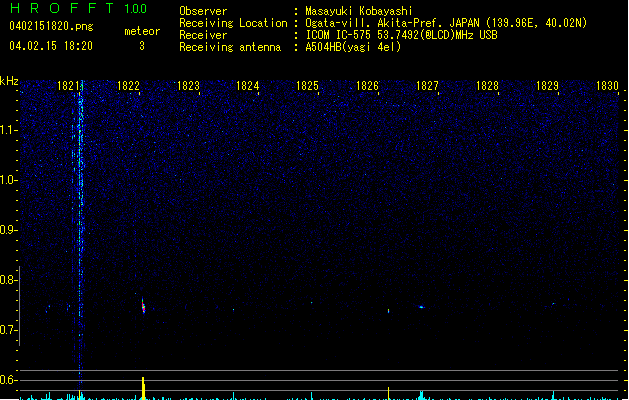Click the 0.7 kHz frequency axis label

coord(9,330)
